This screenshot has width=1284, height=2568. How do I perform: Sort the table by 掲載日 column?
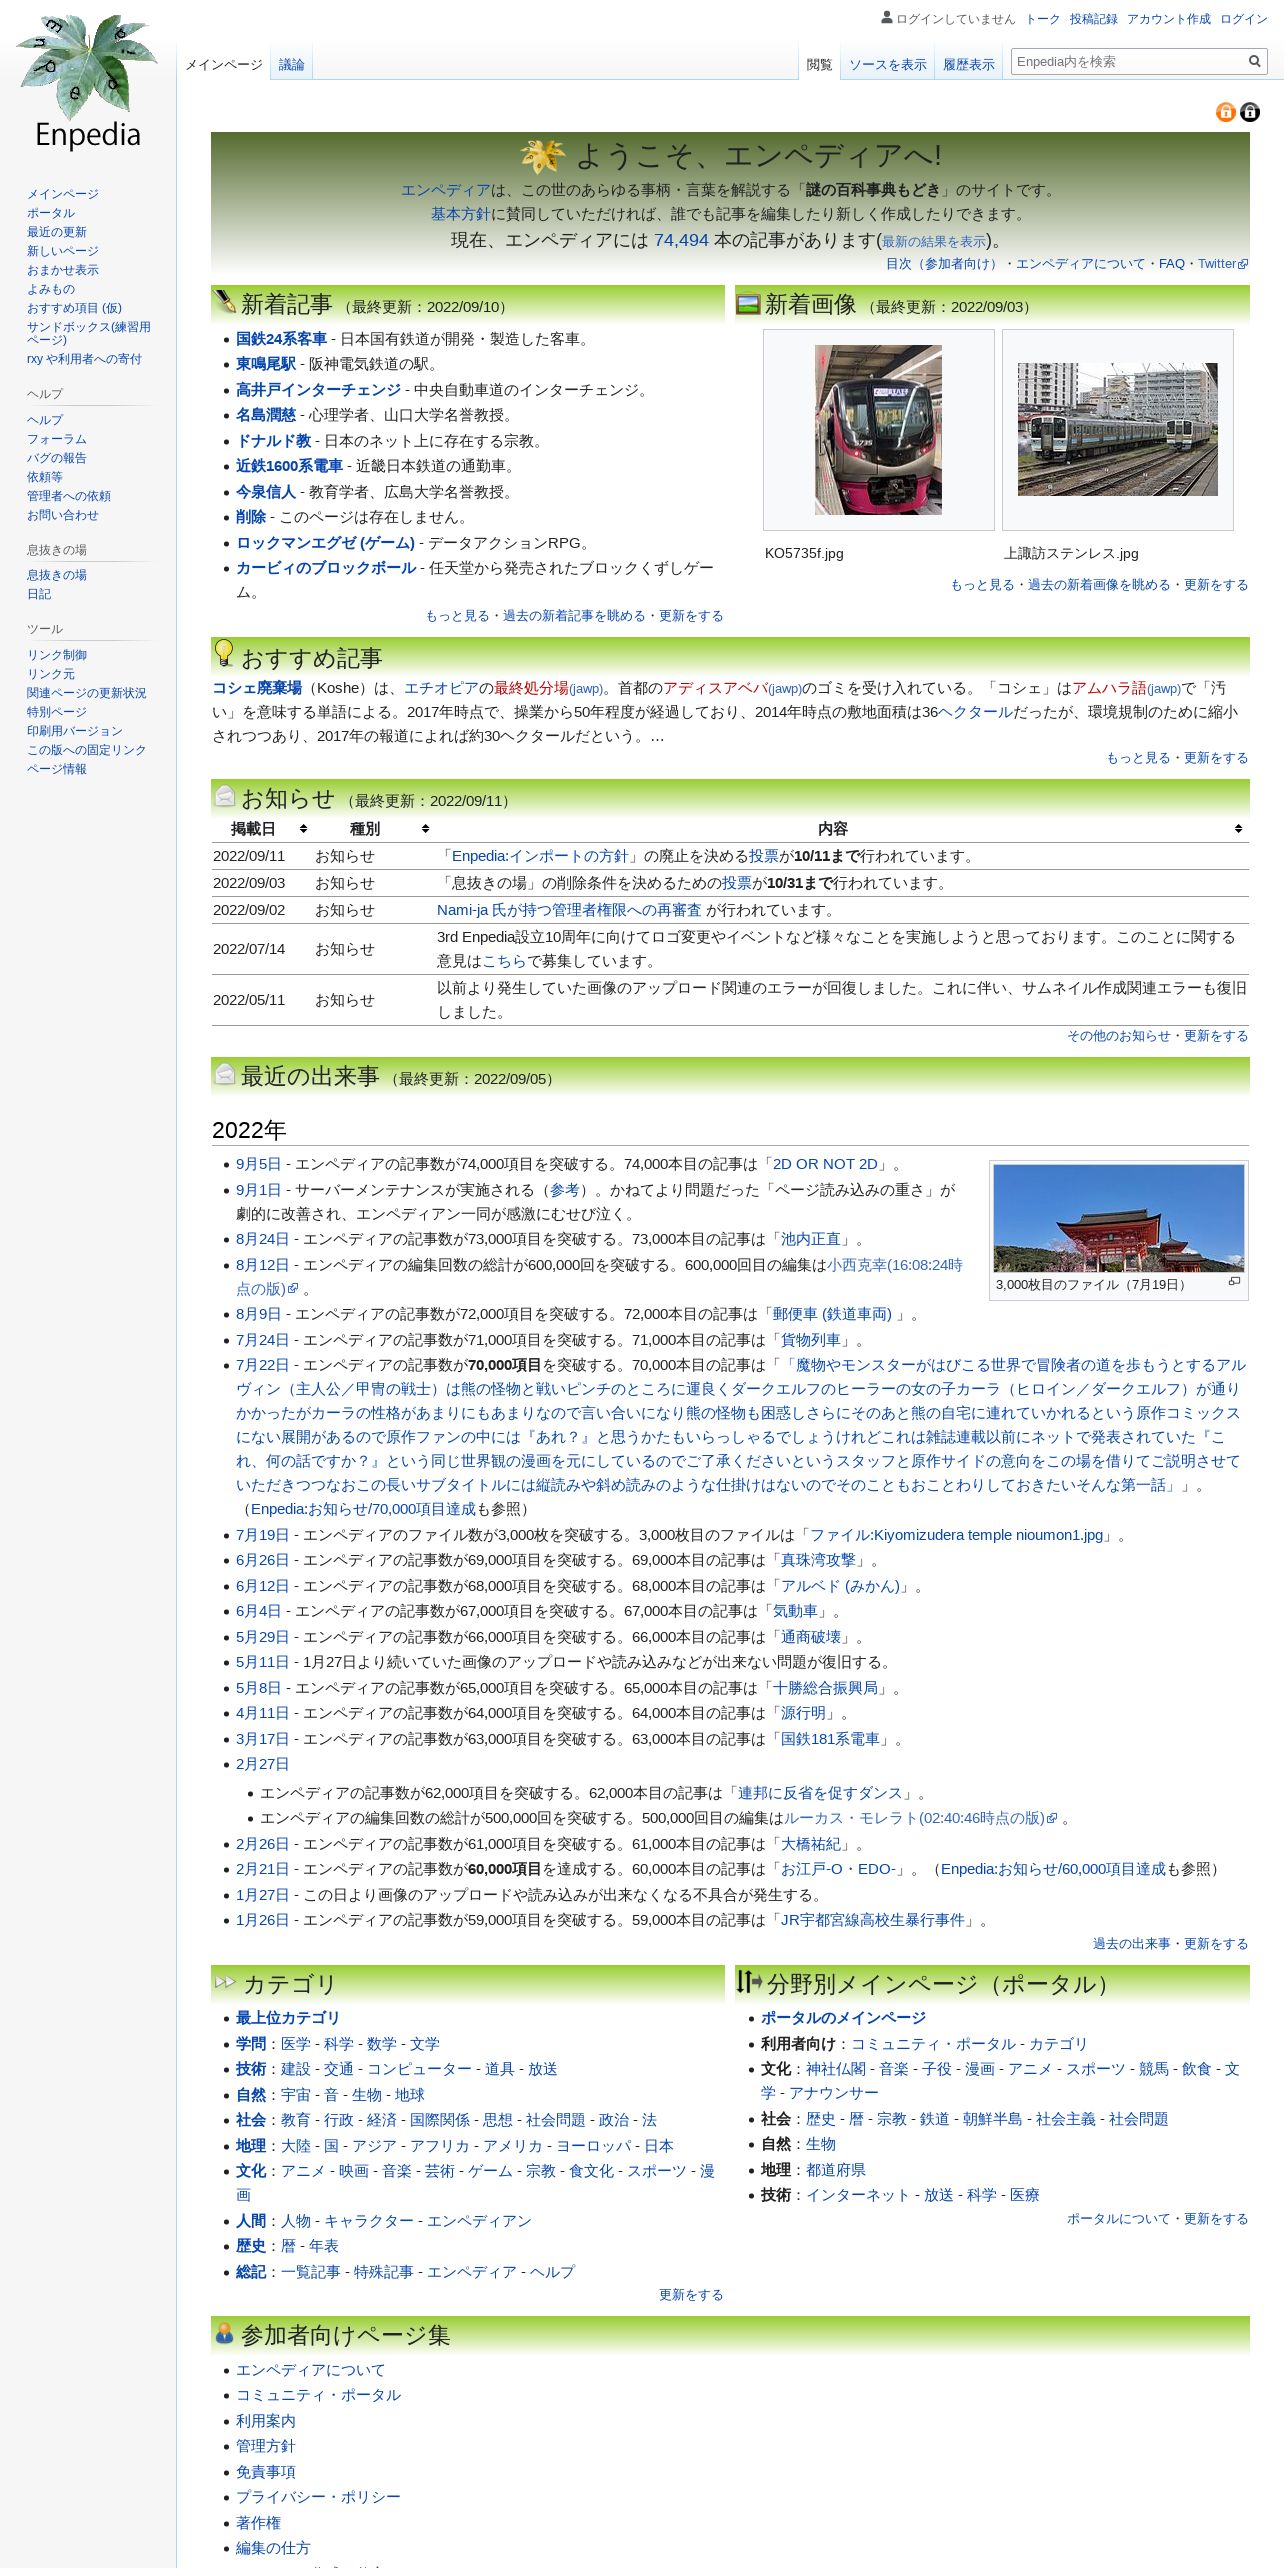point(260,829)
